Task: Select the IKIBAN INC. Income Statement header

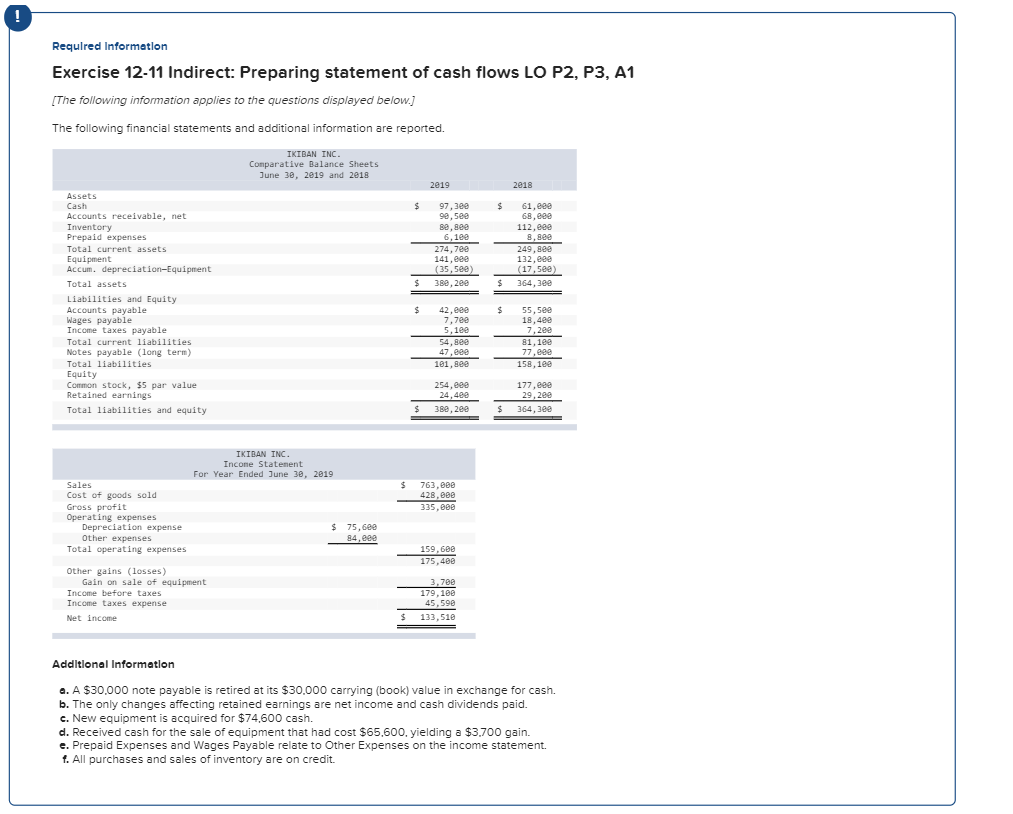Action: (263, 460)
